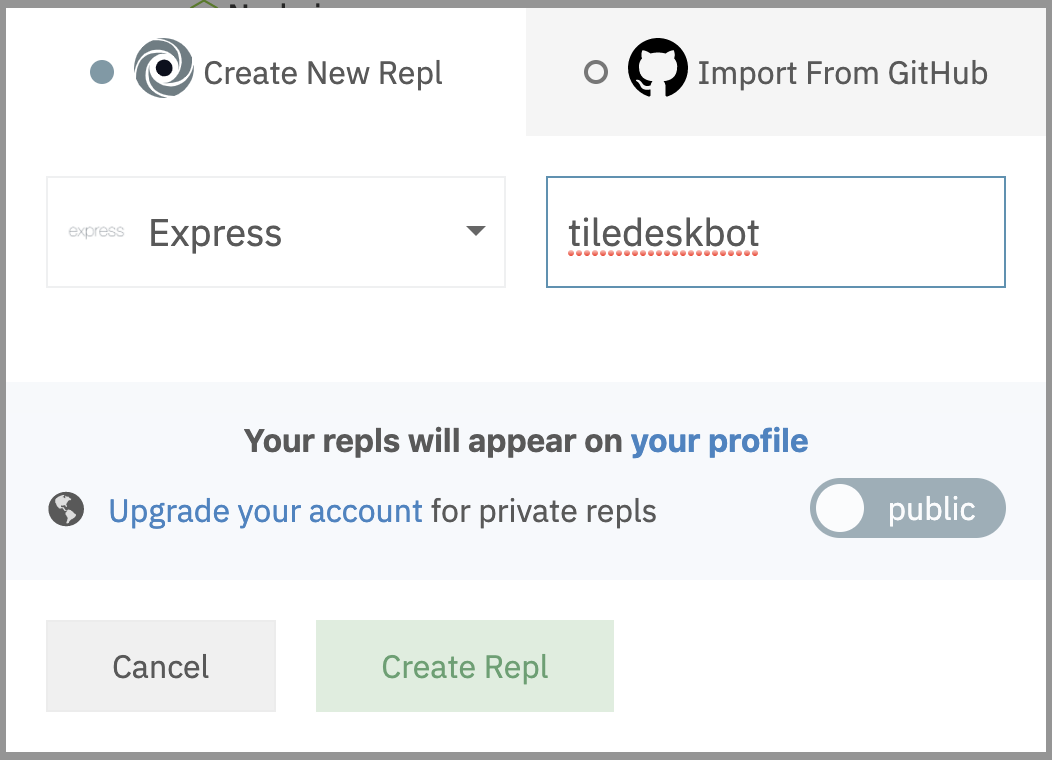
Task: Click the GitHub Octocat icon
Action: [x=657, y=71]
